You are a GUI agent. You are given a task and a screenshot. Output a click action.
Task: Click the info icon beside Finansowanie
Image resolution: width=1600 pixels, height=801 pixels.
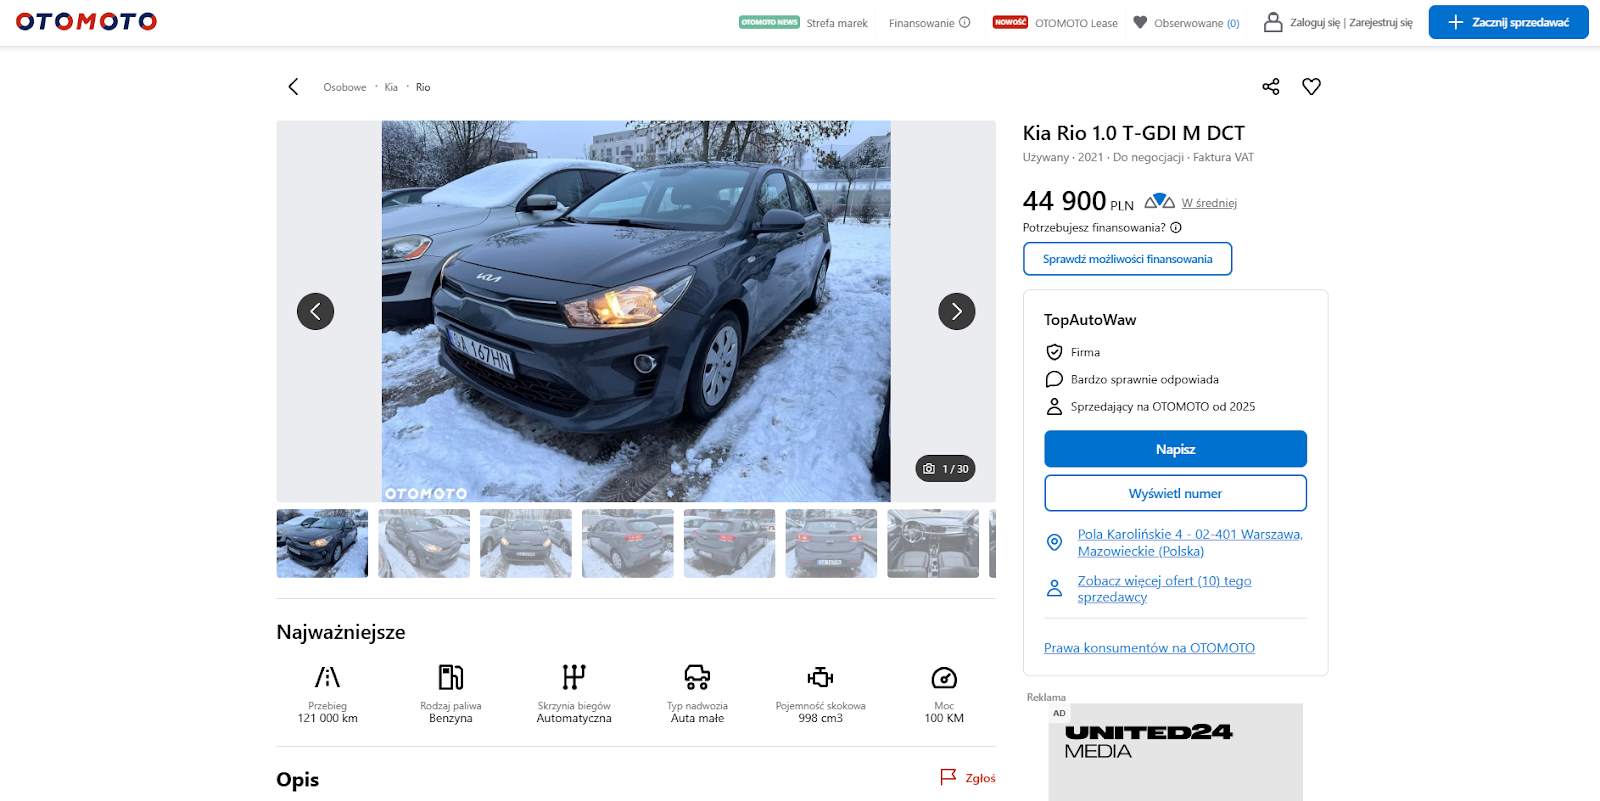coord(965,22)
